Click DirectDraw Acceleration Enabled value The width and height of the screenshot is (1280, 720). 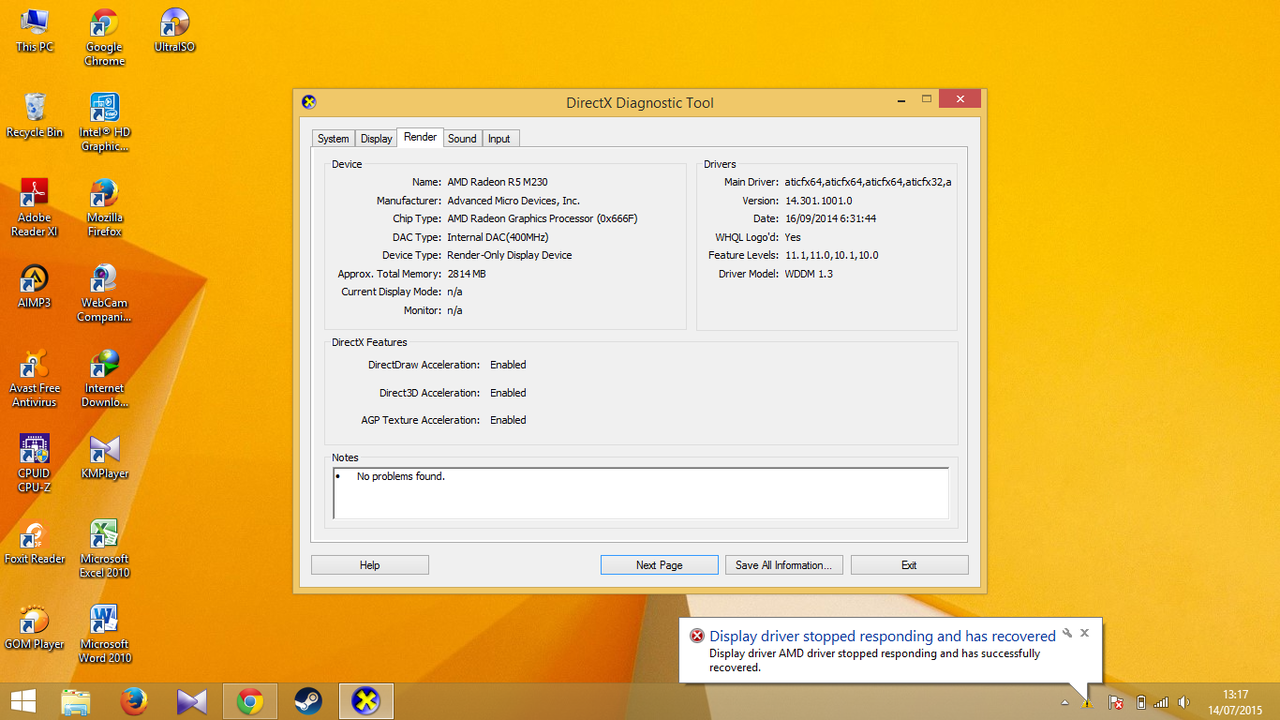[x=508, y=365]
